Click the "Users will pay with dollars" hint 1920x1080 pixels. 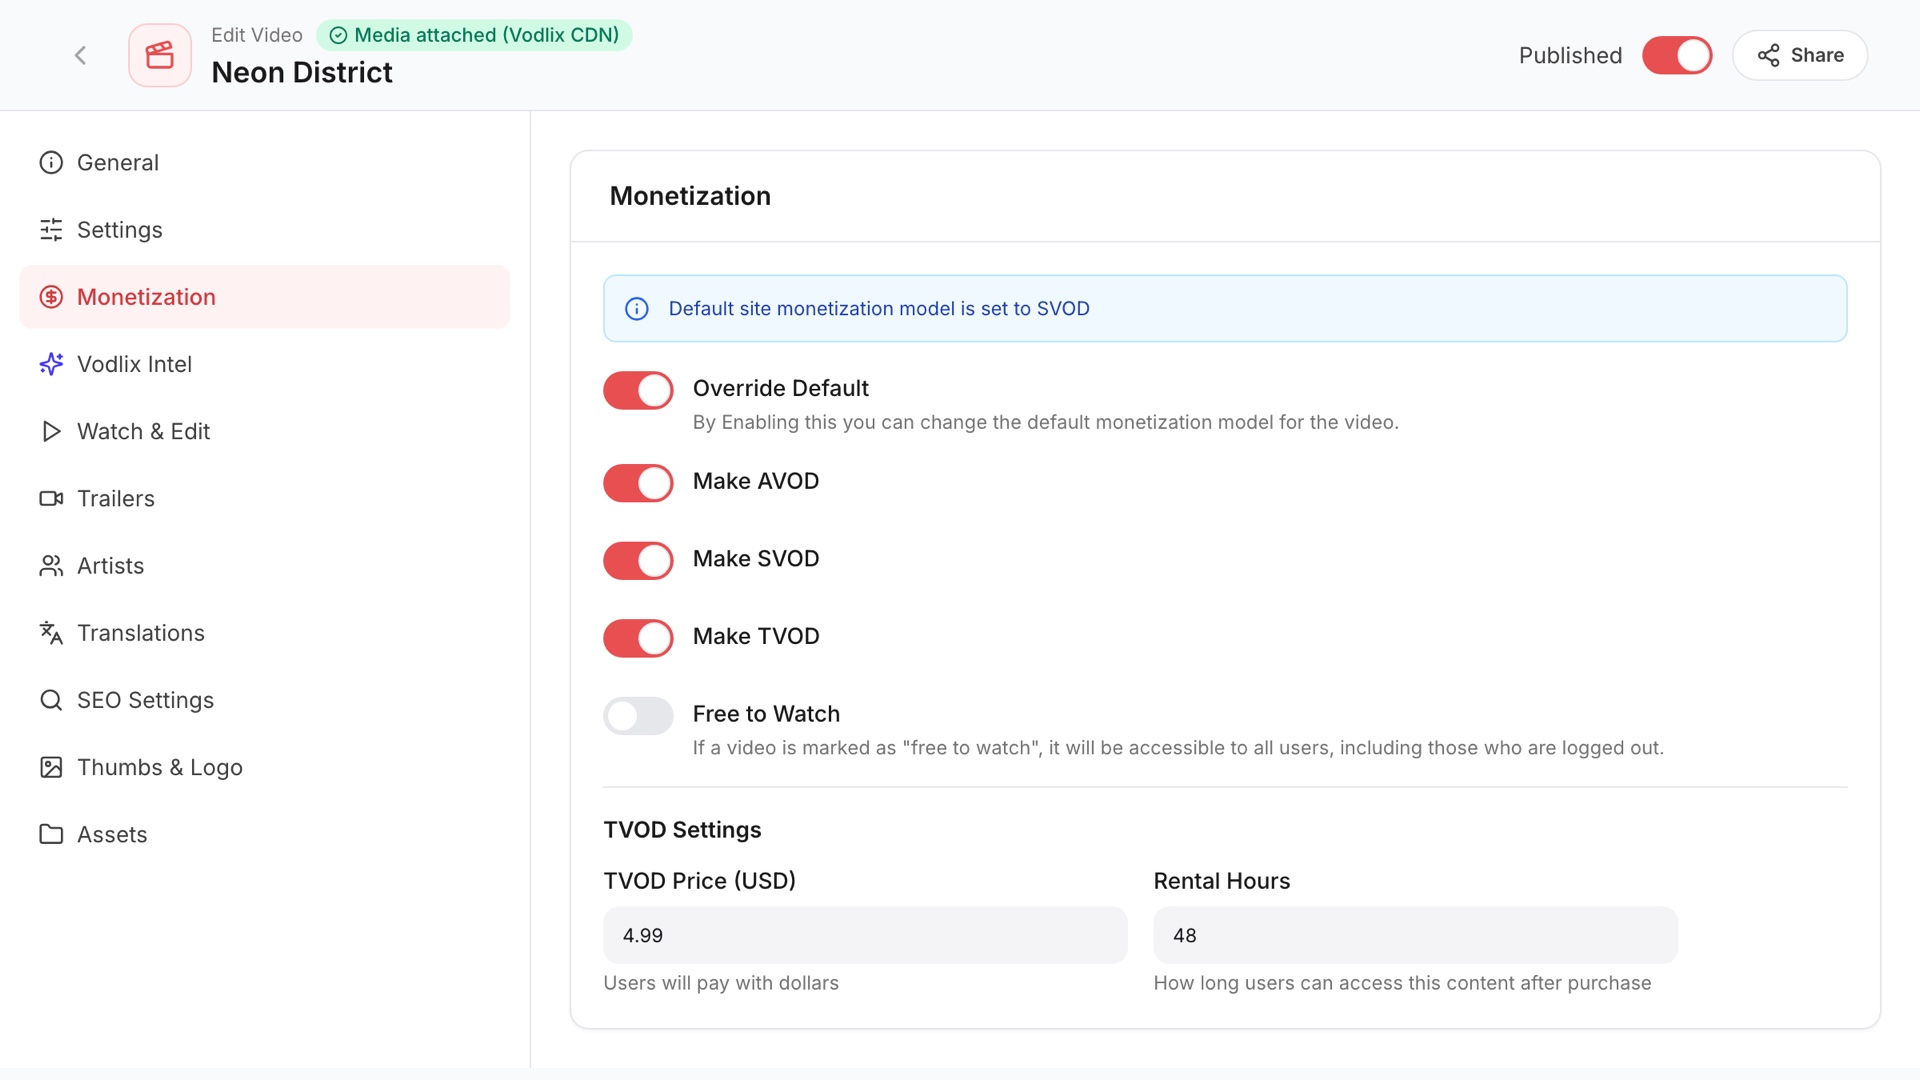721,983
